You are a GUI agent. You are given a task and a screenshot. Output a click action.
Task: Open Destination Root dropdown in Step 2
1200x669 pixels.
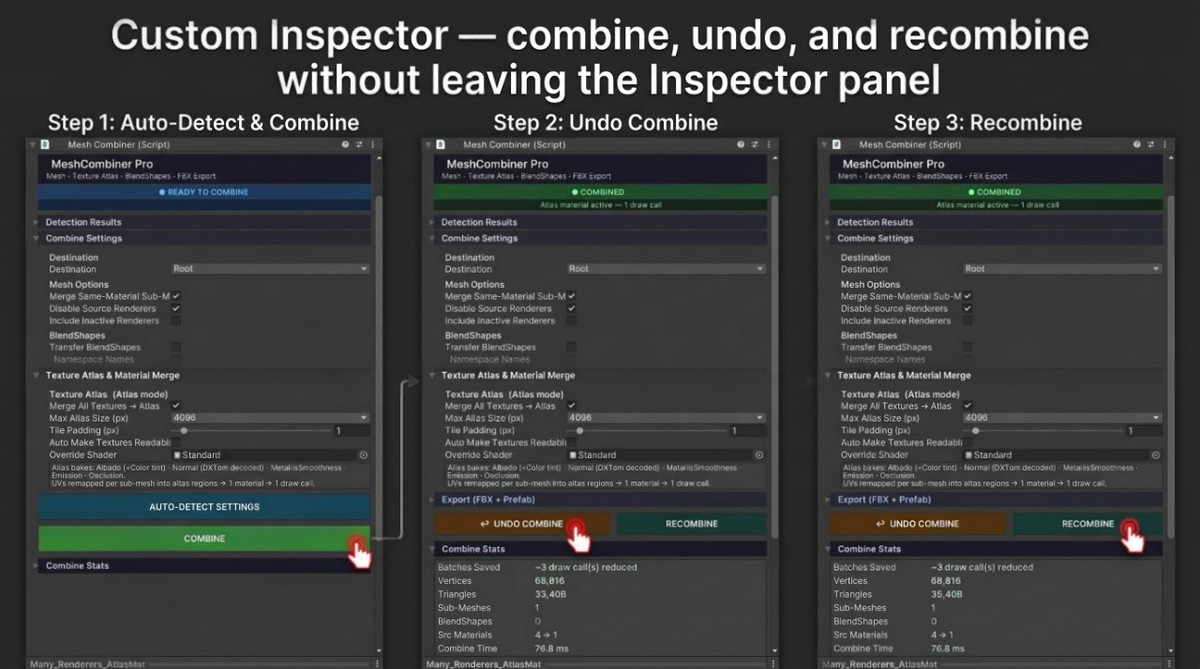click(666, 269)
